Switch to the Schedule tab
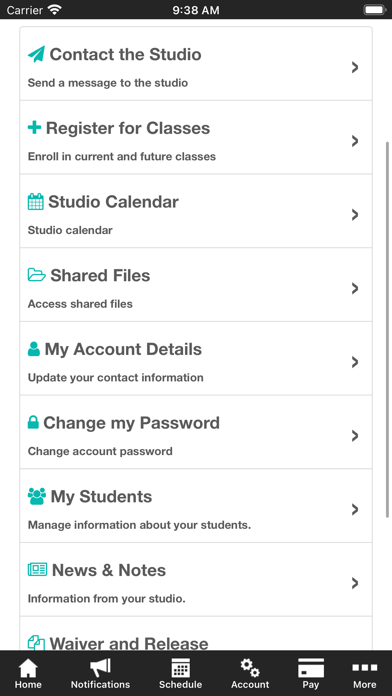This screenshot has width=392, height=696. tap(181, 673)
